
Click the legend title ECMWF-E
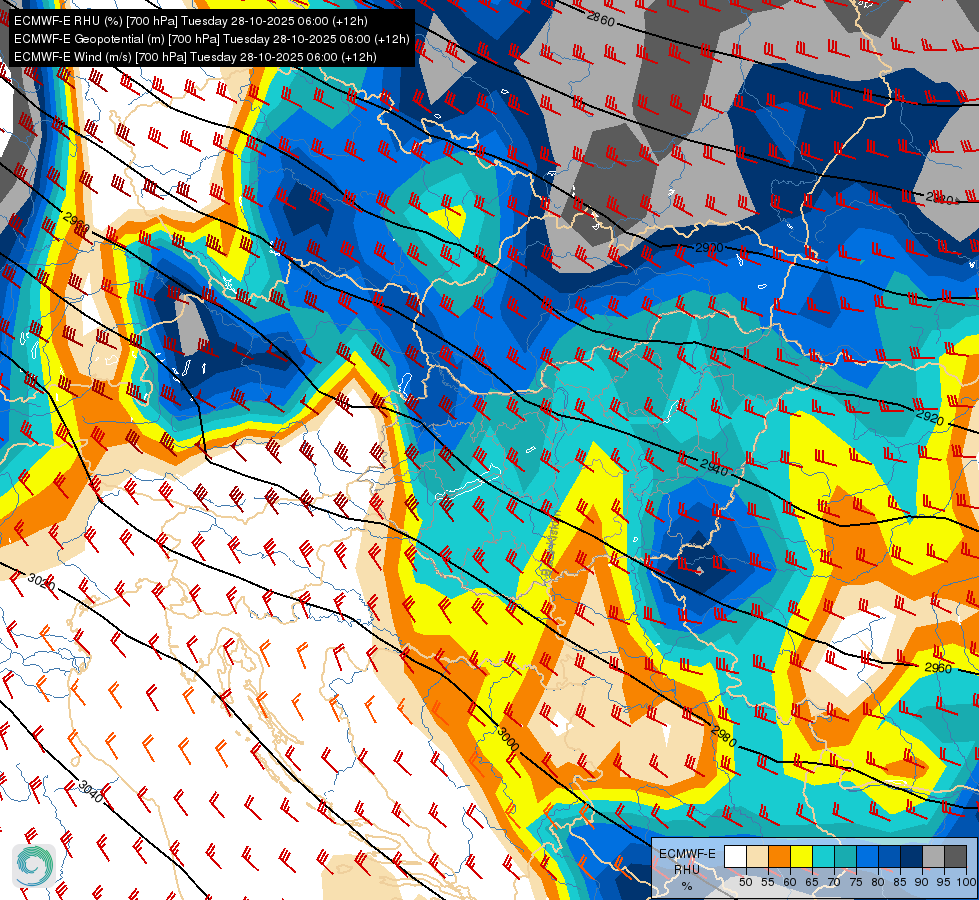(x=687, y=854)
